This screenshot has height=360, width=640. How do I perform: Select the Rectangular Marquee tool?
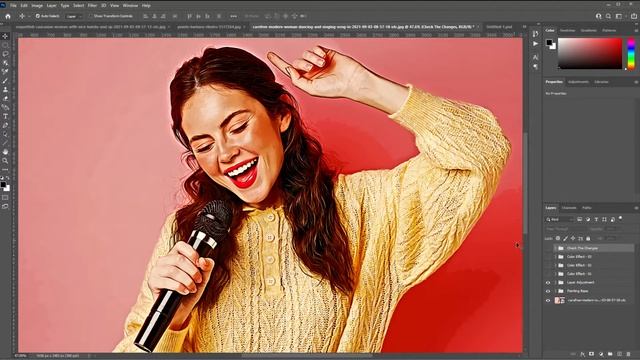click(5, 45)
